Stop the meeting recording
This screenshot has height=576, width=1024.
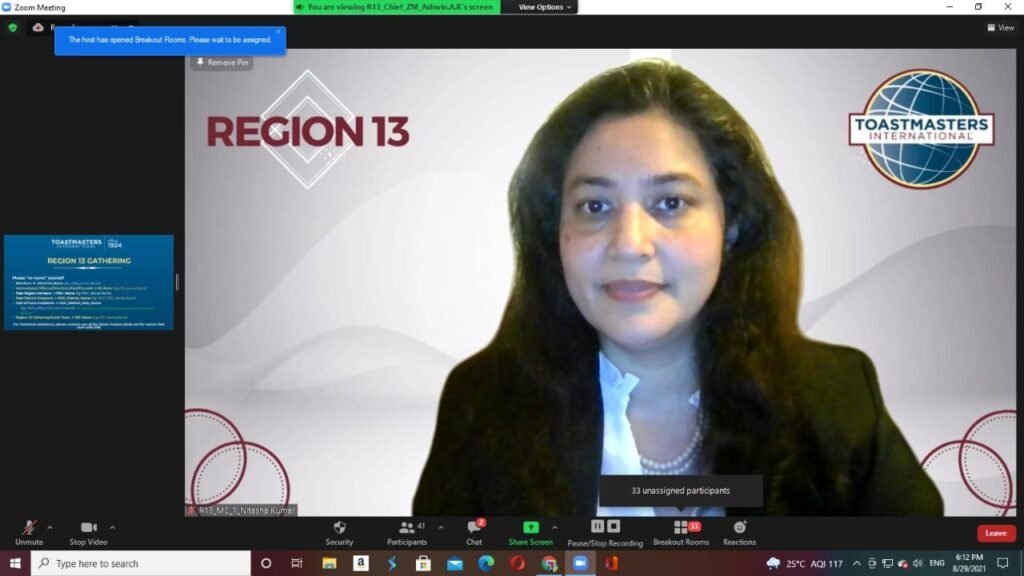click(614, 526)
